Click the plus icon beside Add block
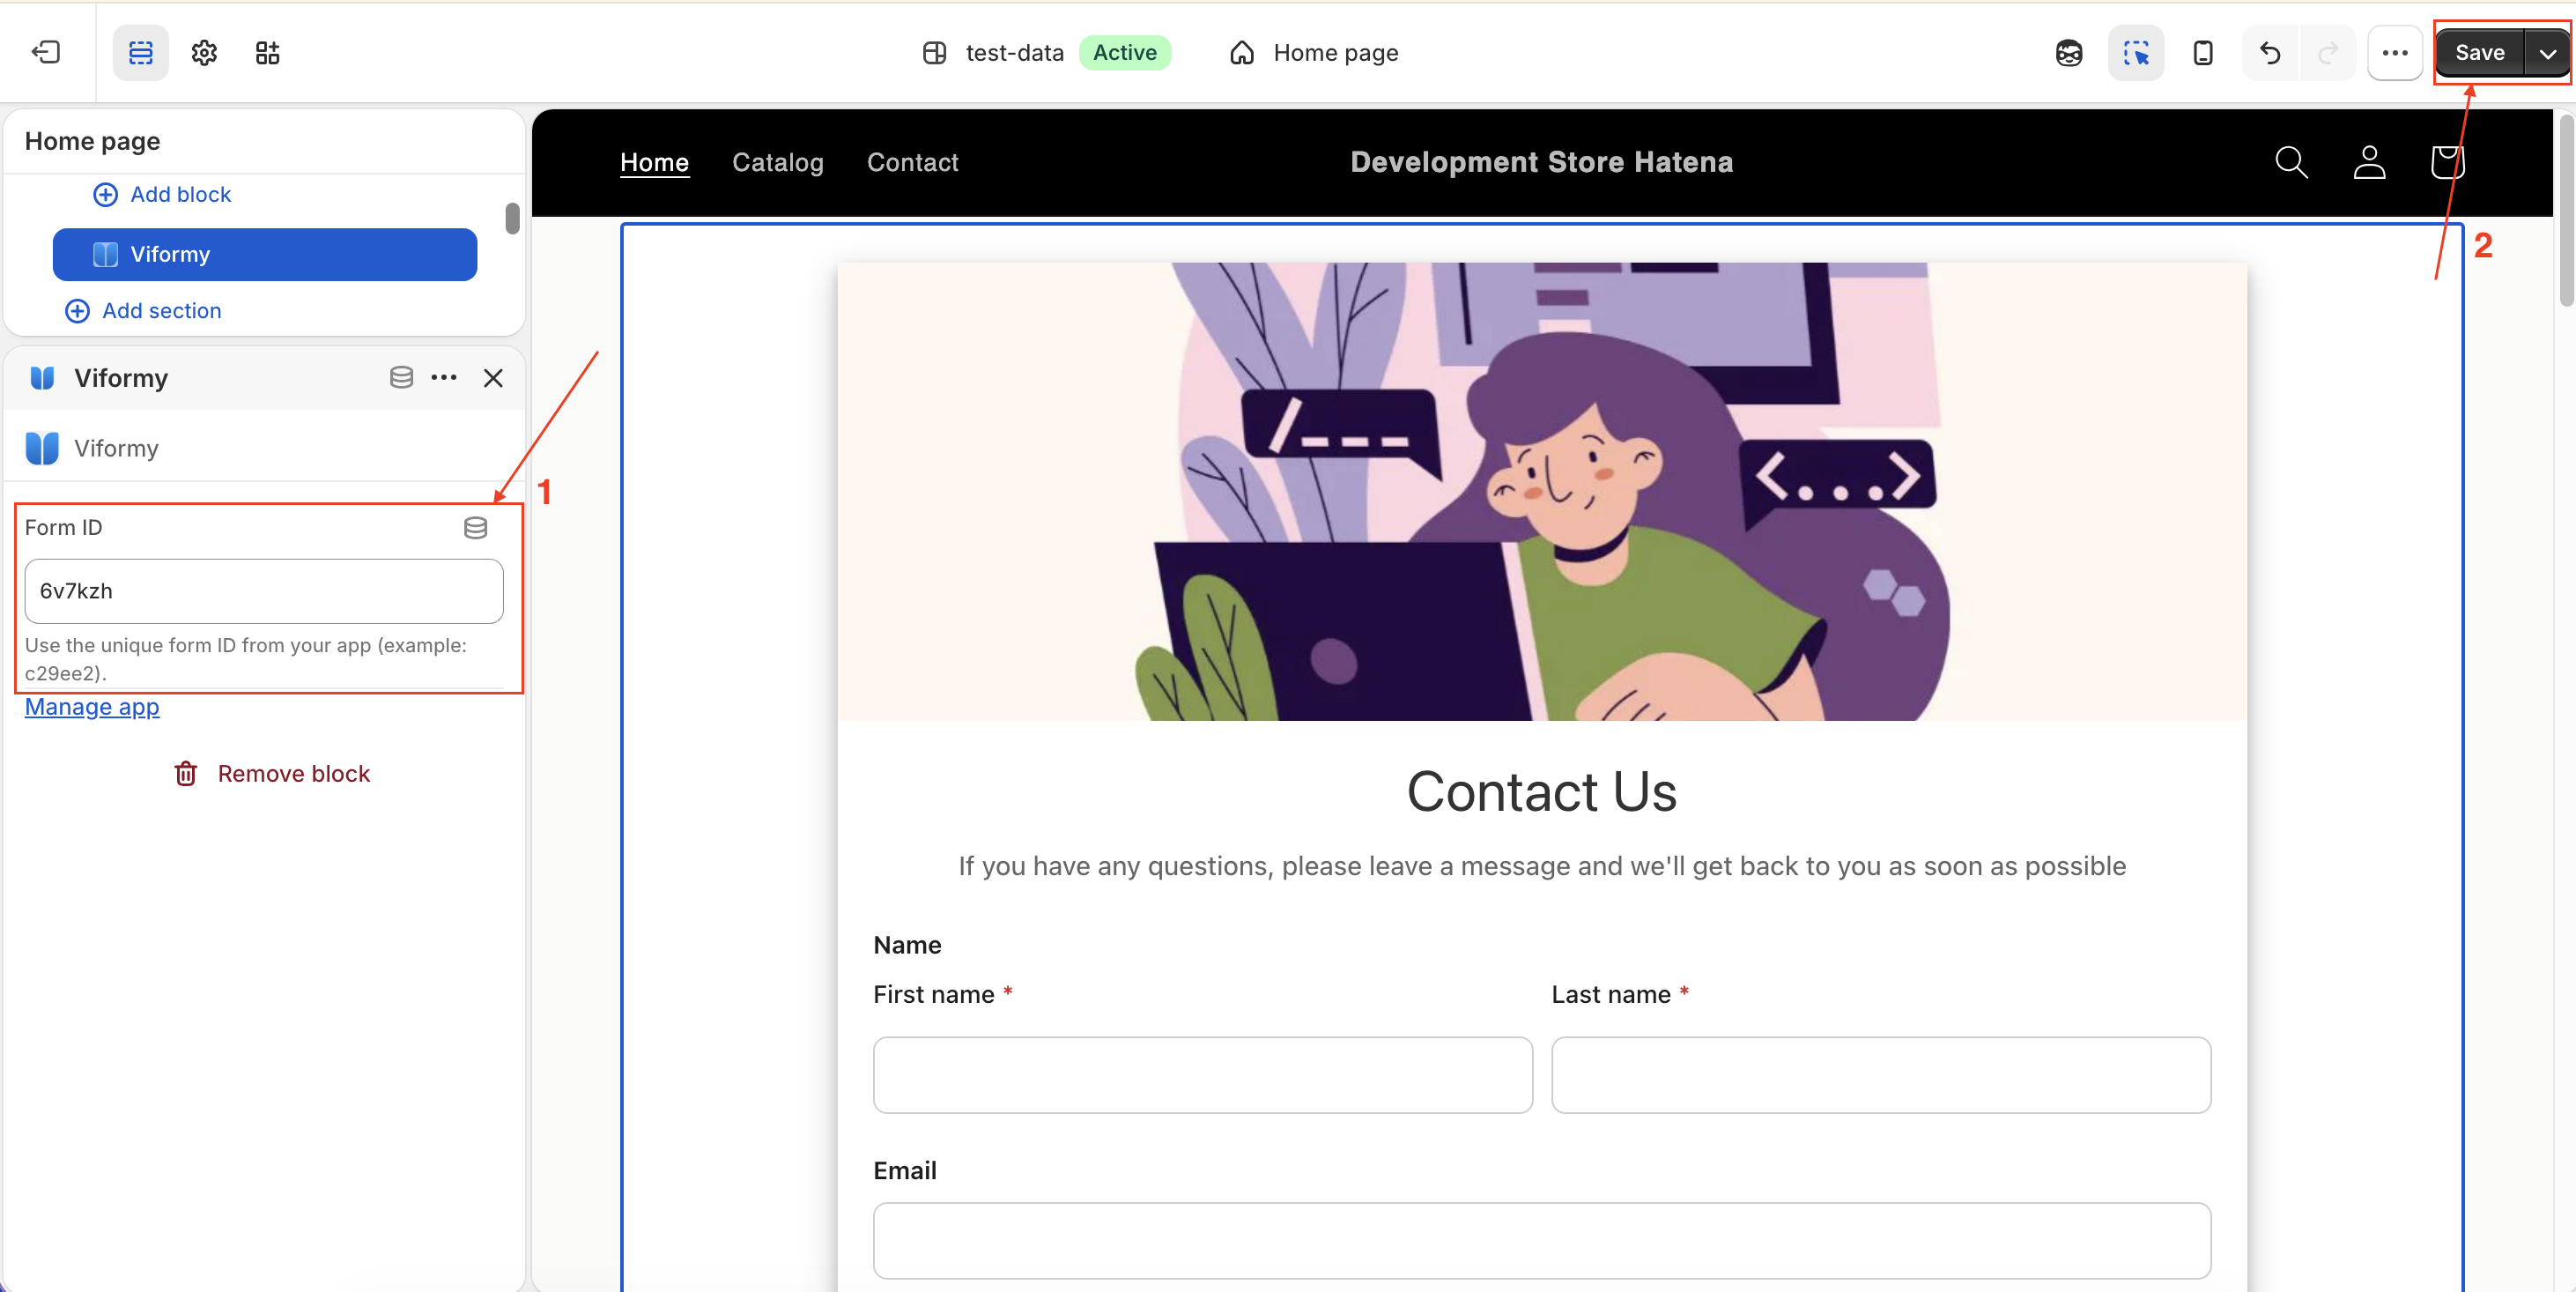The image size is (2576, 1292). pyautogui.click(x=105, y=194)
